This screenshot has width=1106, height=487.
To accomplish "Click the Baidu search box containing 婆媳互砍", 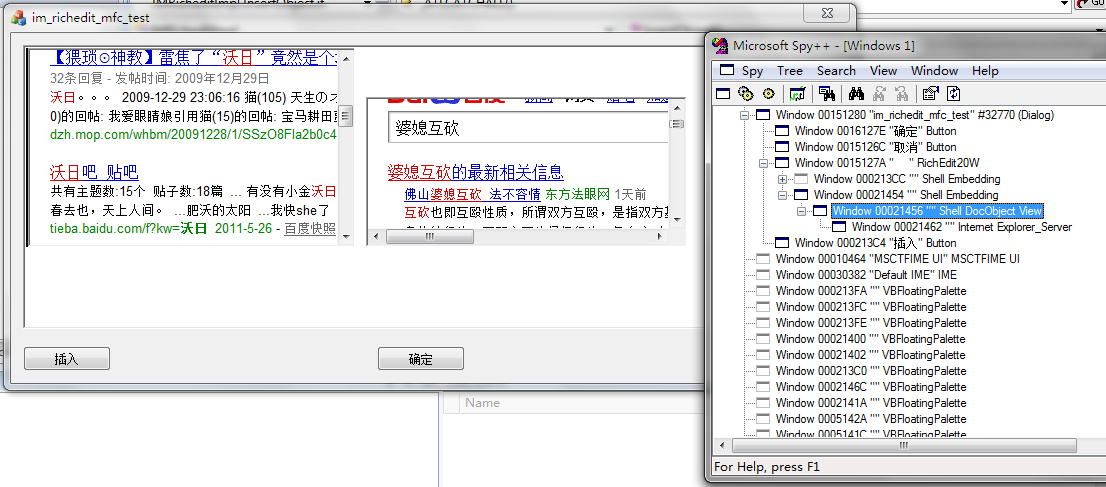I will tap(528, 128).
